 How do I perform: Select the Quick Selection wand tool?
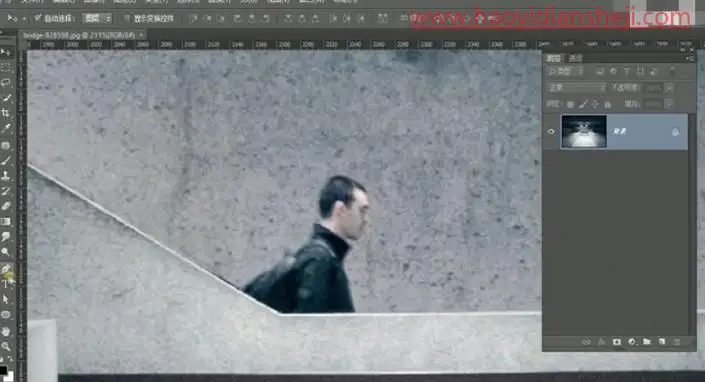(x=6, y=98)
